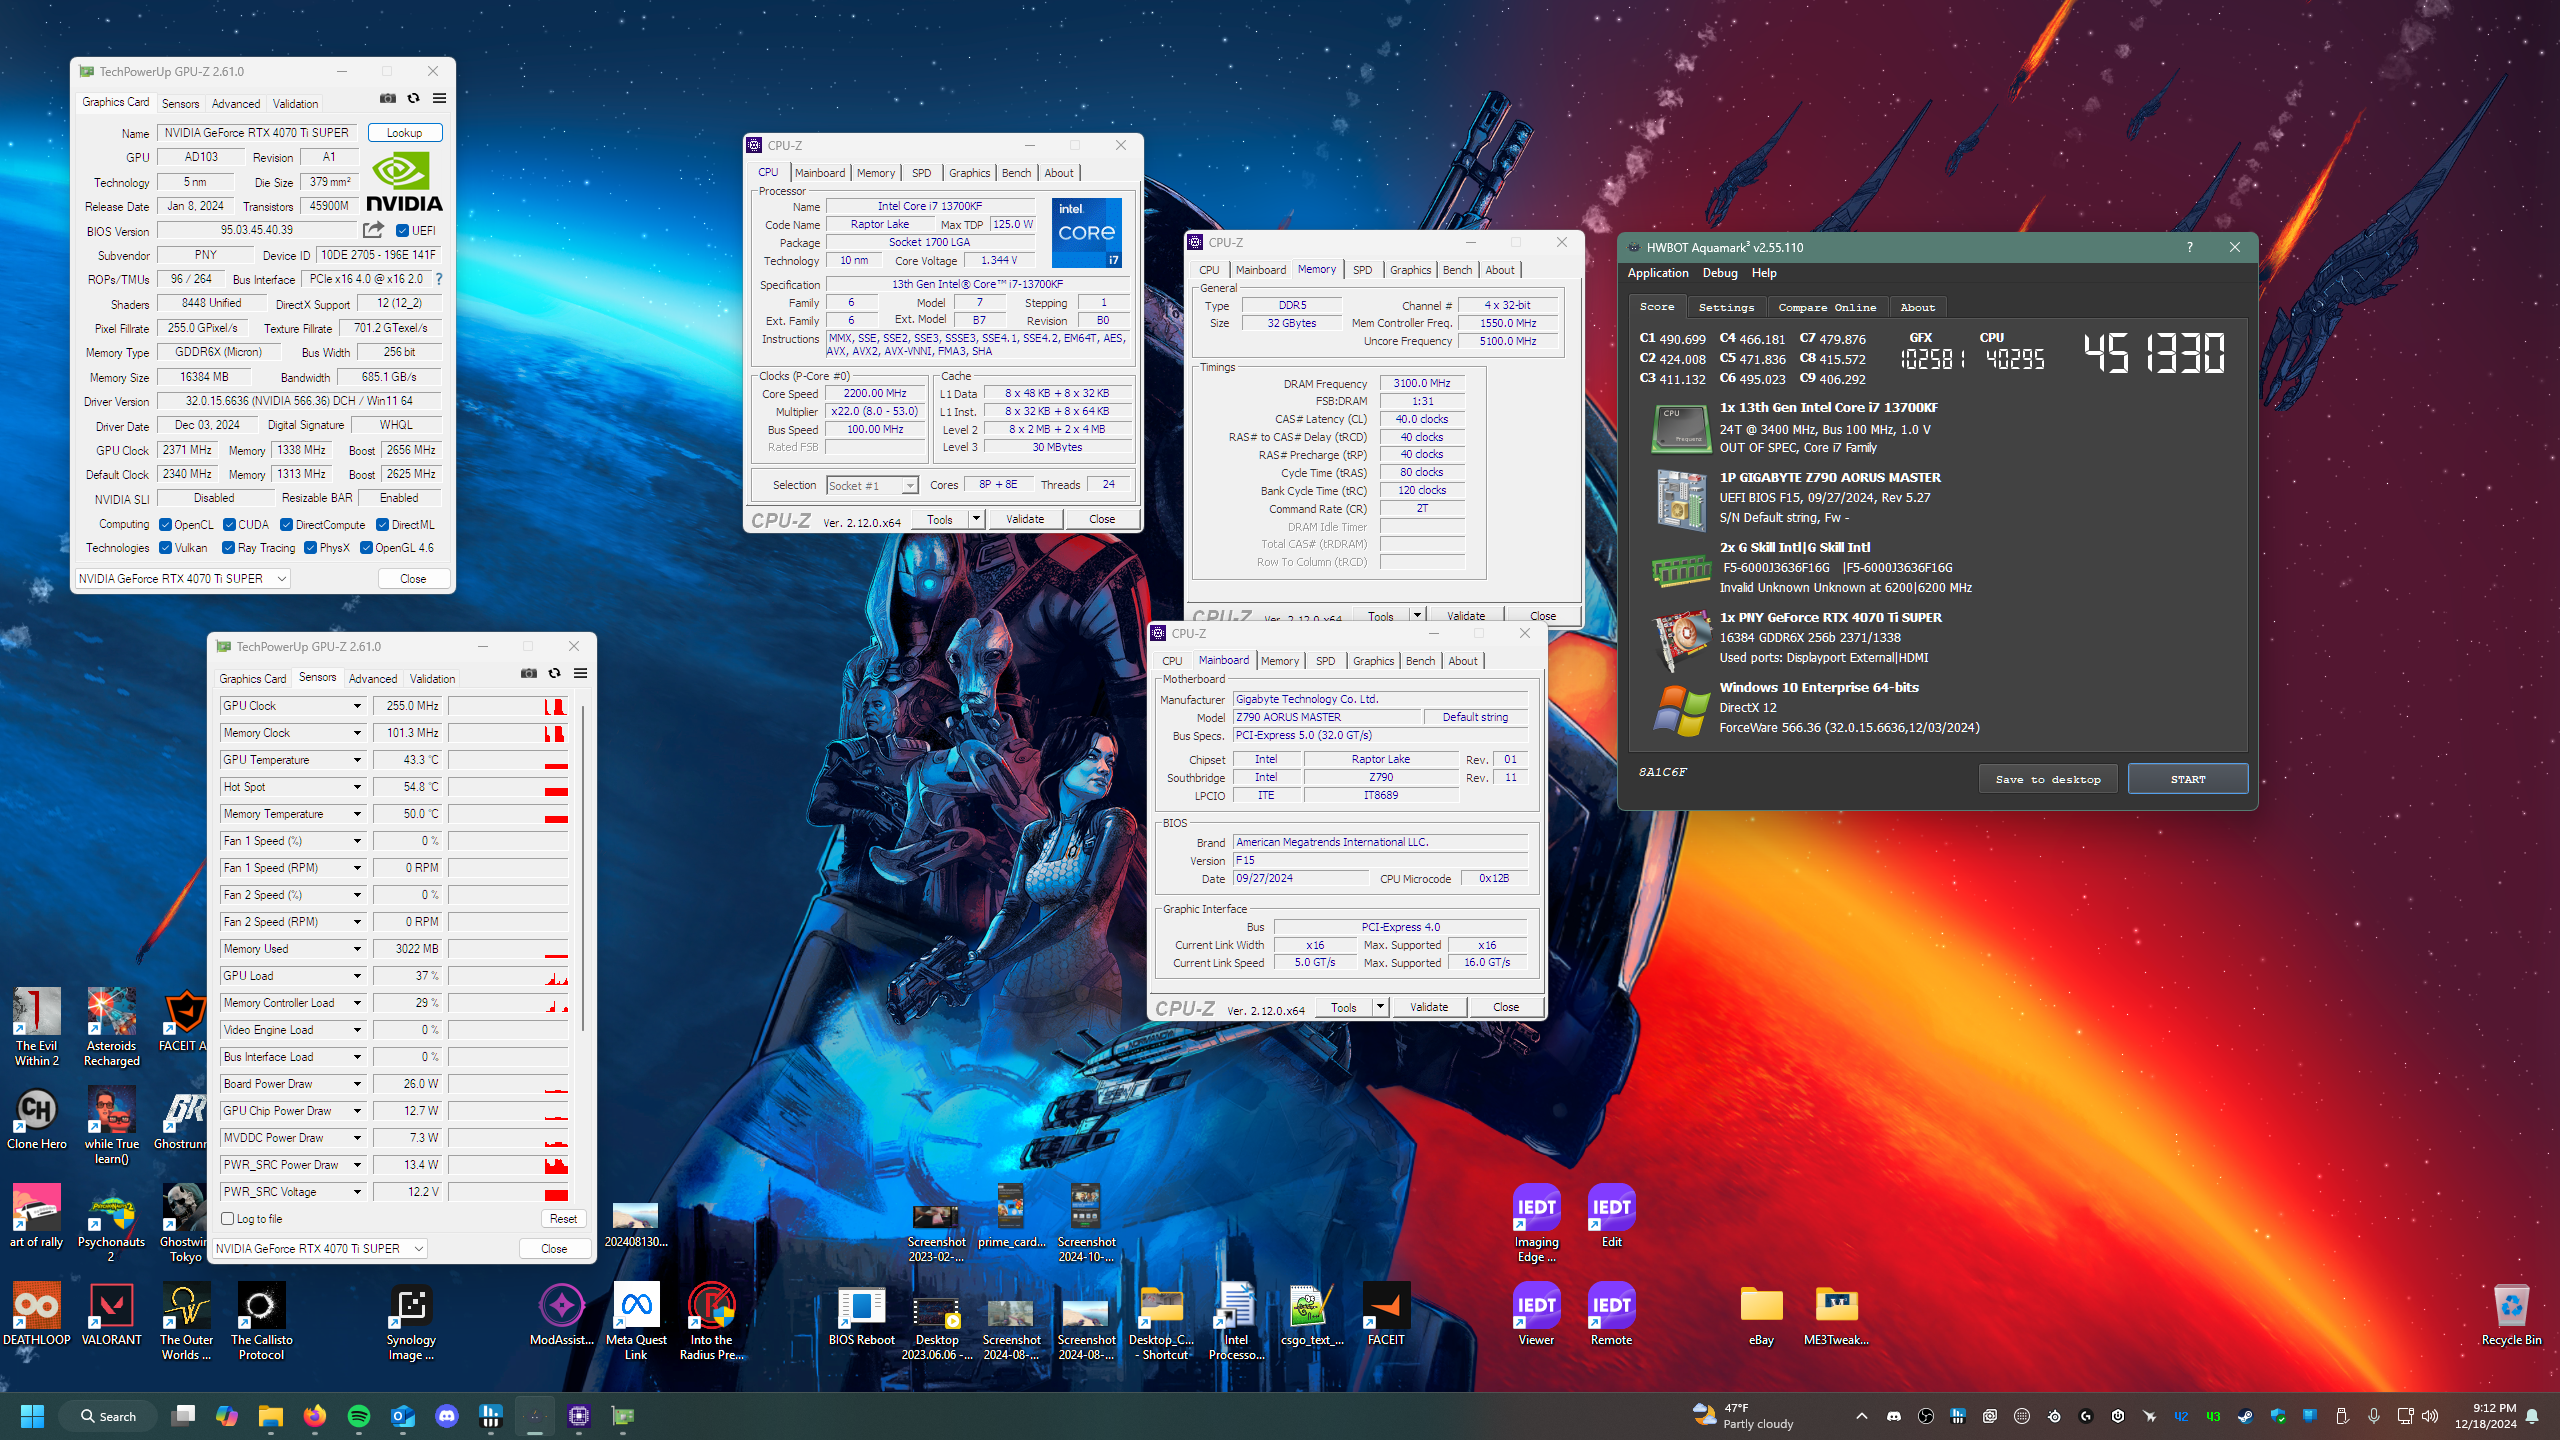Click Close in CPU-Z CPU window
The height and width of the screenshot is (1440, 2560).
[x=1102, y=518]
